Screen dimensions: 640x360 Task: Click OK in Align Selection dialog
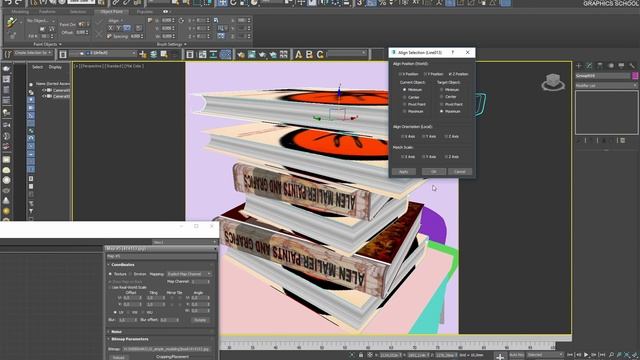(x=433, y=172)
